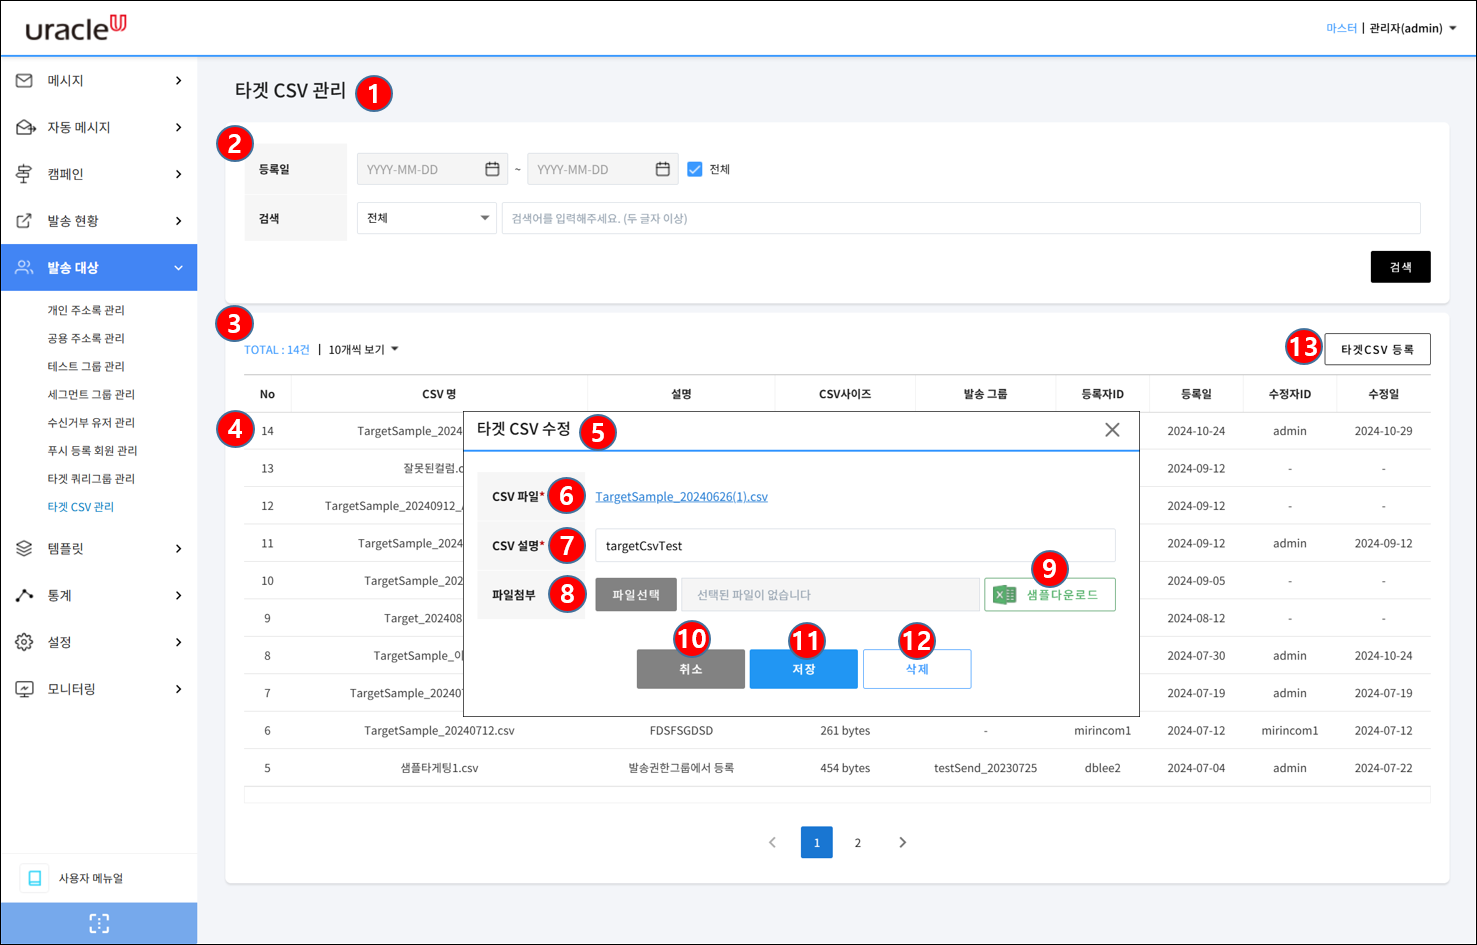
Task: Go to page 2
Action: point(857,842)
